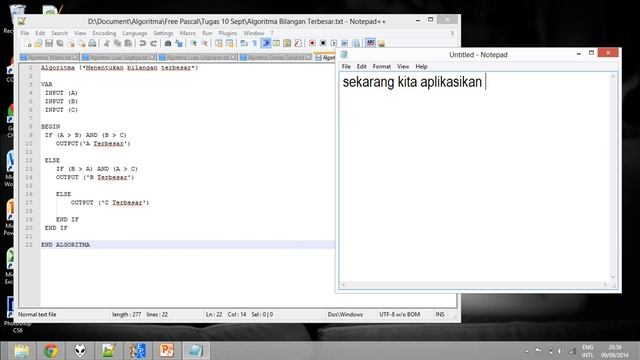This screenshot has height=360, width=640.
Task: Click the Copy icon in Notepad++ toolbar
Action: point(118,44)
